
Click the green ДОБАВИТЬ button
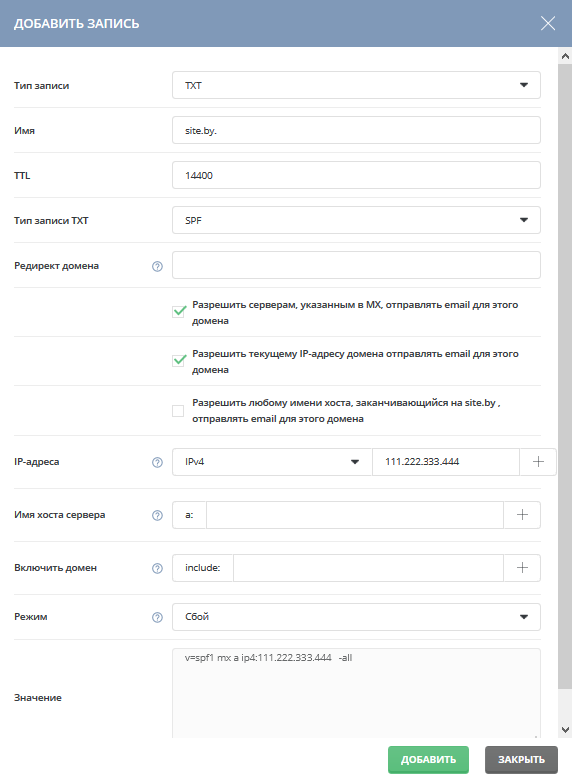coord(428,759)
